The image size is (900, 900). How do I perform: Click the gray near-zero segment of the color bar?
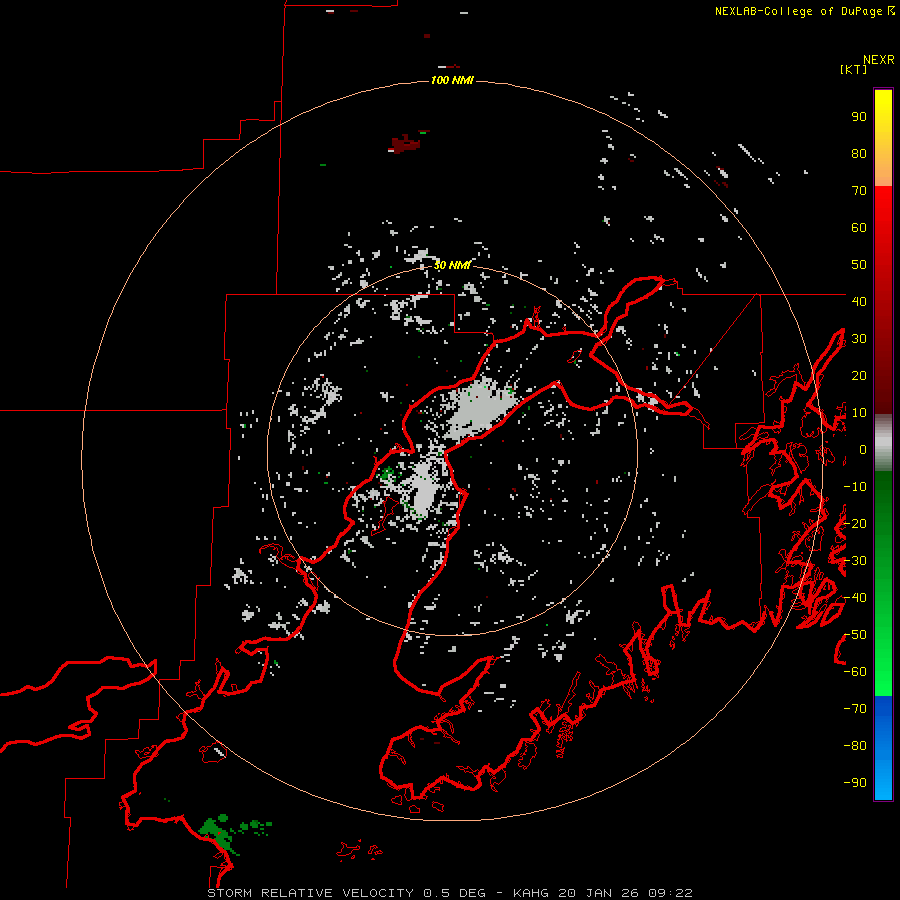[883, 443]
